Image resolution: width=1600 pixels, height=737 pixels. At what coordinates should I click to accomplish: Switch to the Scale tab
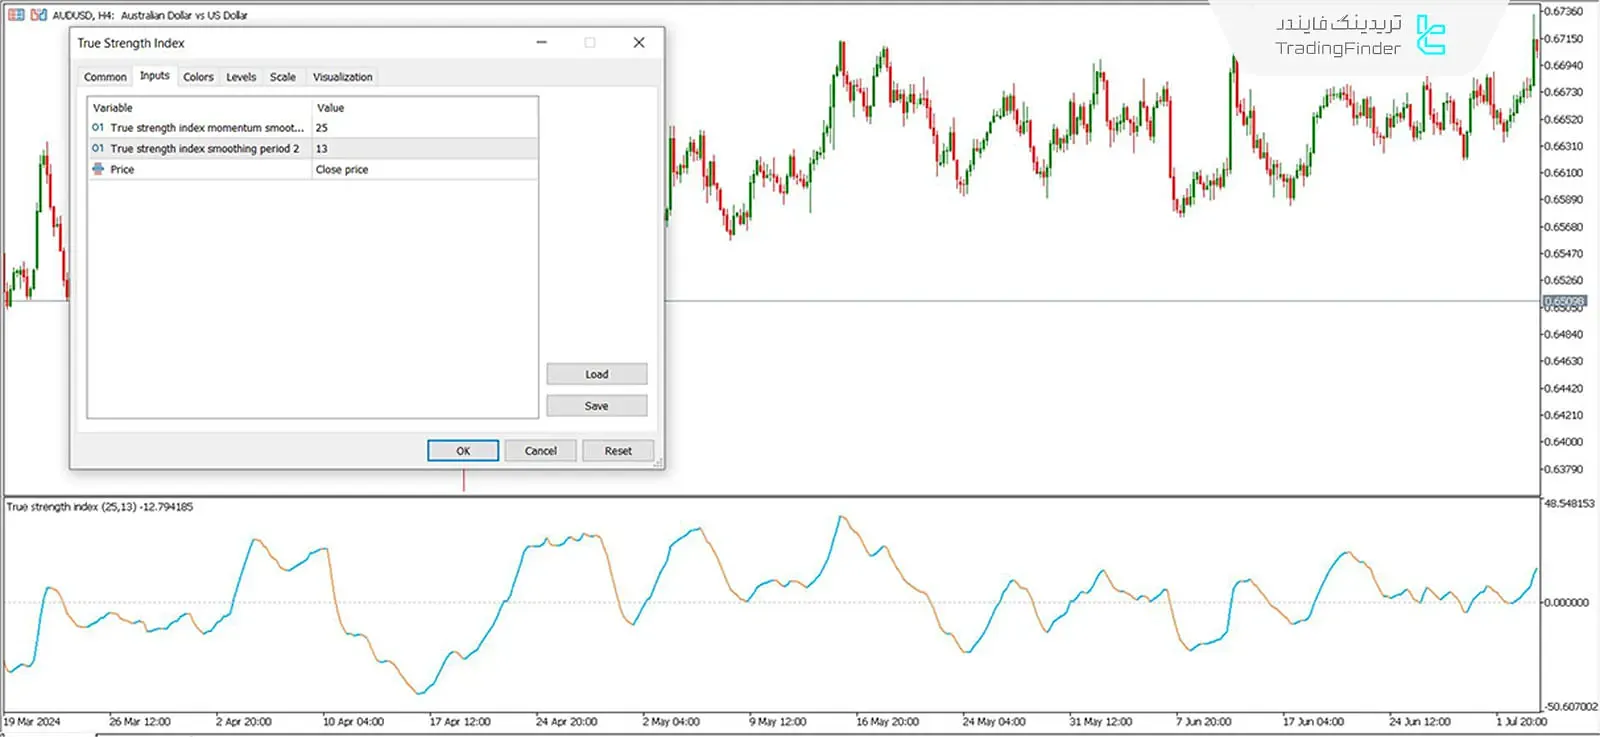(283, 77)
